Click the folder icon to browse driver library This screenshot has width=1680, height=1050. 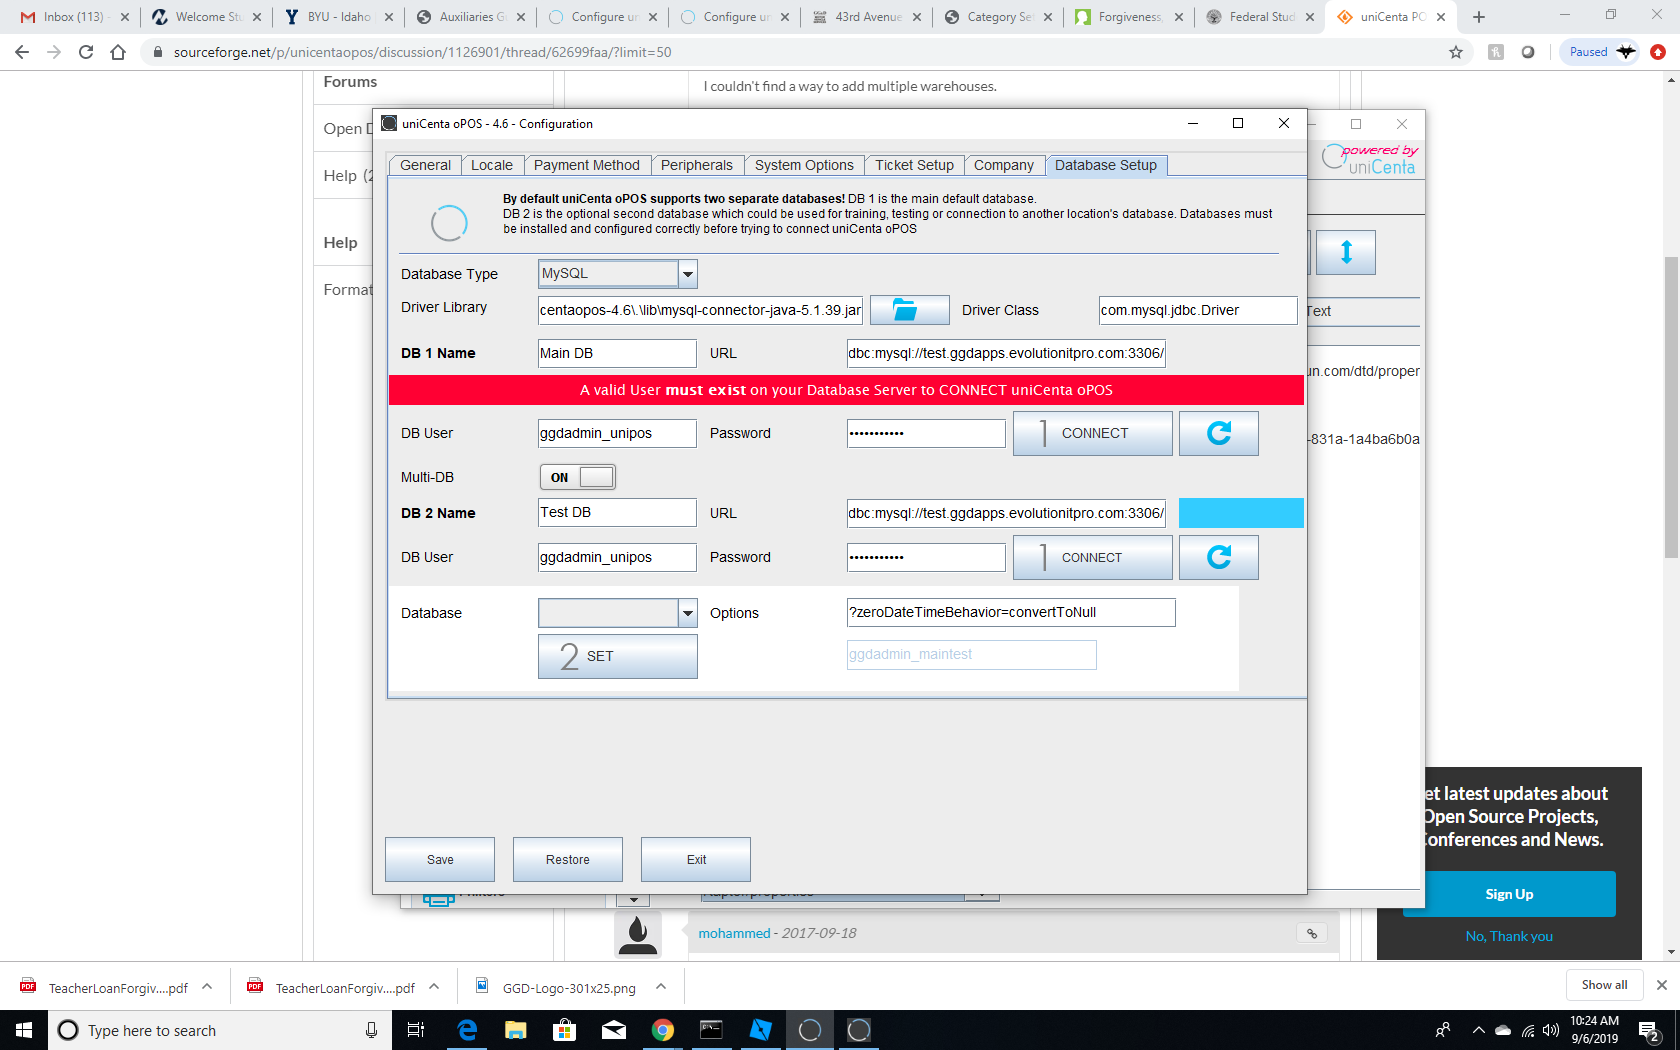pos(909,310)
